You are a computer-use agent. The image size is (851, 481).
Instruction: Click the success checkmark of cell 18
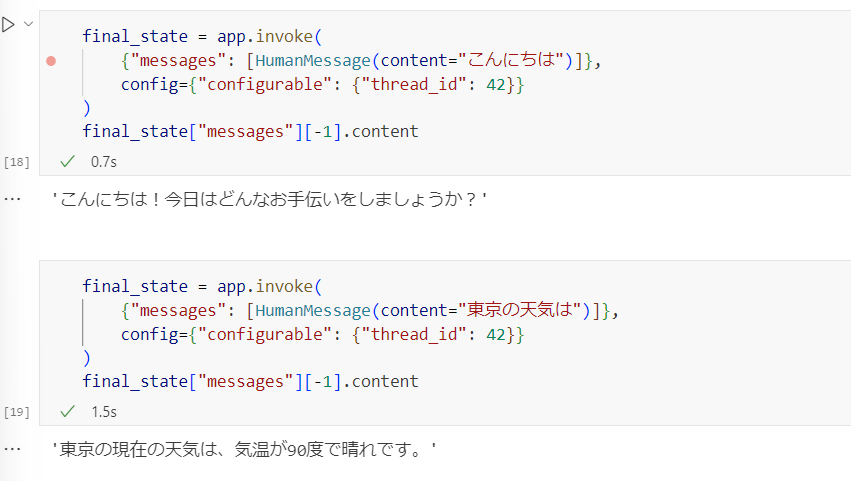tap(67, 161)
